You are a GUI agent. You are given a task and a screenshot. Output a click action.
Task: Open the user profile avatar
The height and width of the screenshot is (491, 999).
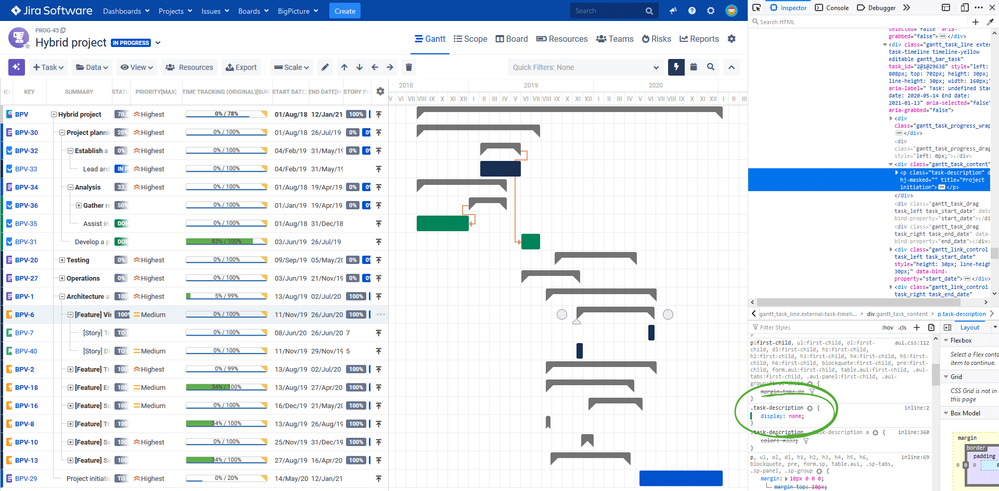[731, 11]
